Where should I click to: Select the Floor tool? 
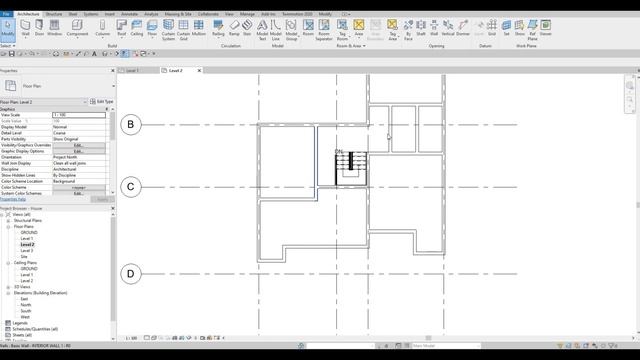point(152,29)
